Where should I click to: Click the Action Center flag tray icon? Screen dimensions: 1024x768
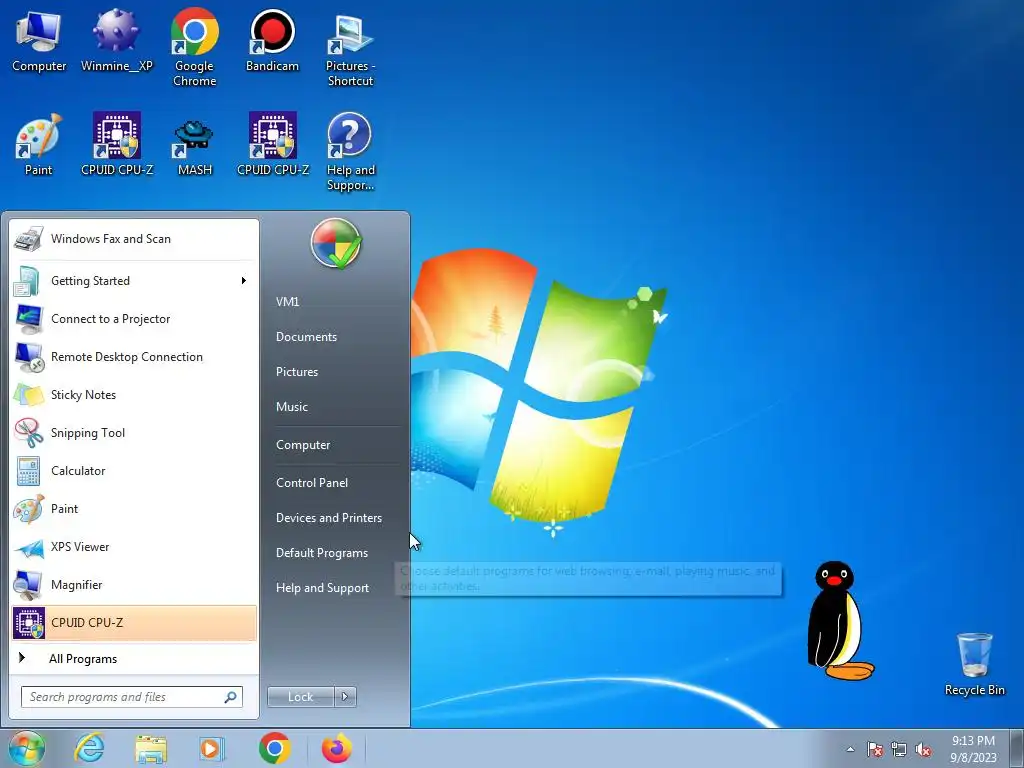coord(875,750)
